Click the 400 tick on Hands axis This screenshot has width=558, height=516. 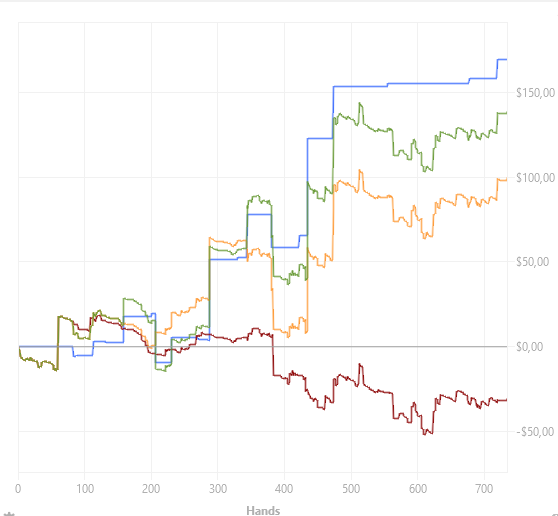coord(284,489)
